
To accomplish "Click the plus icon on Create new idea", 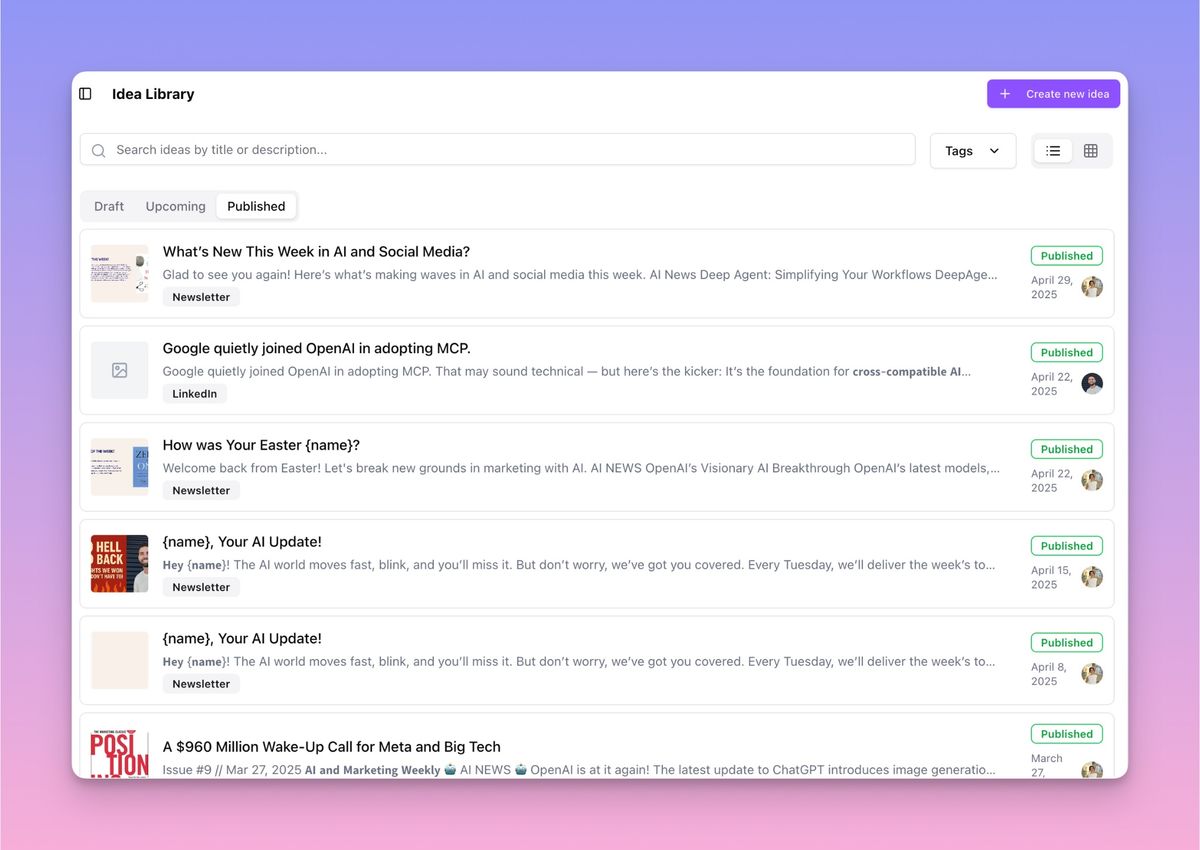I will (x=1005, y=94).
